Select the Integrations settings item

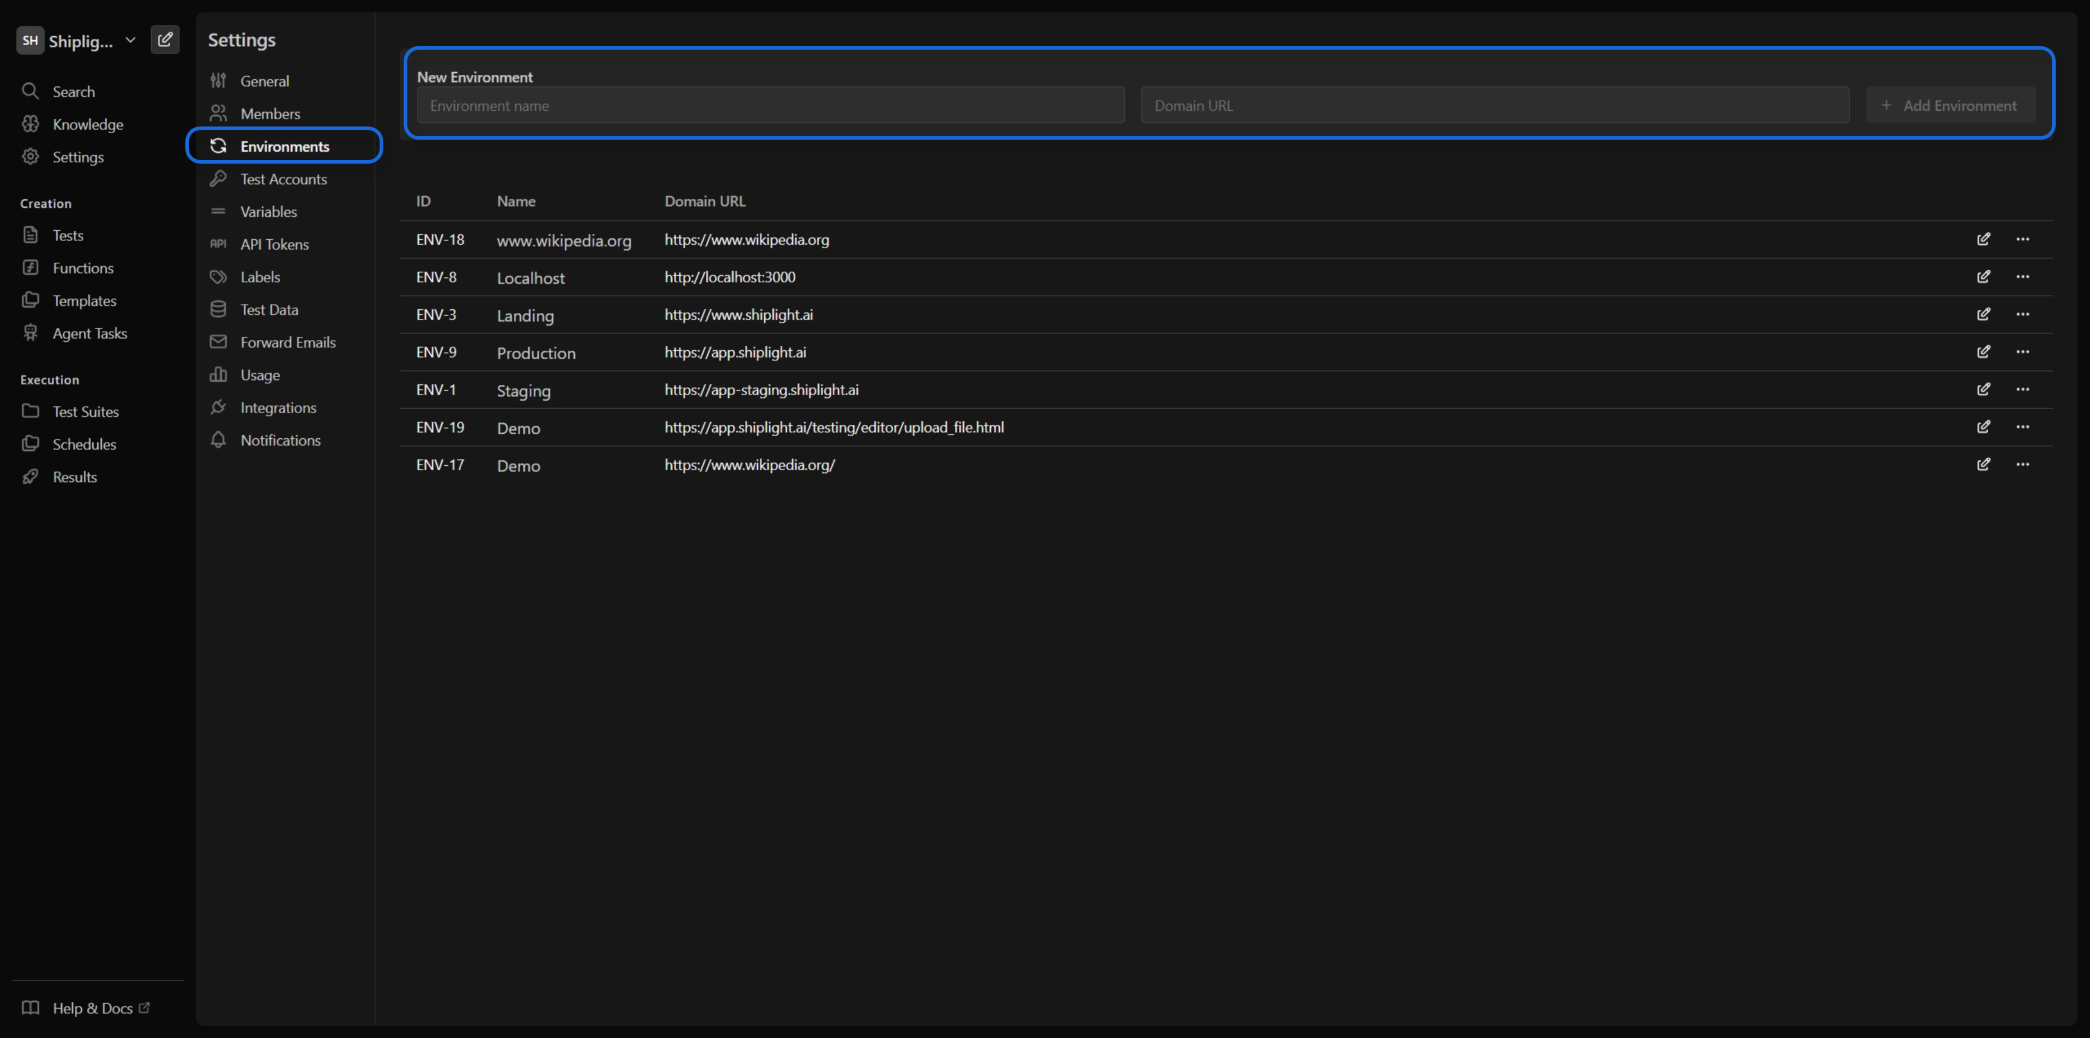(x=278, y=408)
